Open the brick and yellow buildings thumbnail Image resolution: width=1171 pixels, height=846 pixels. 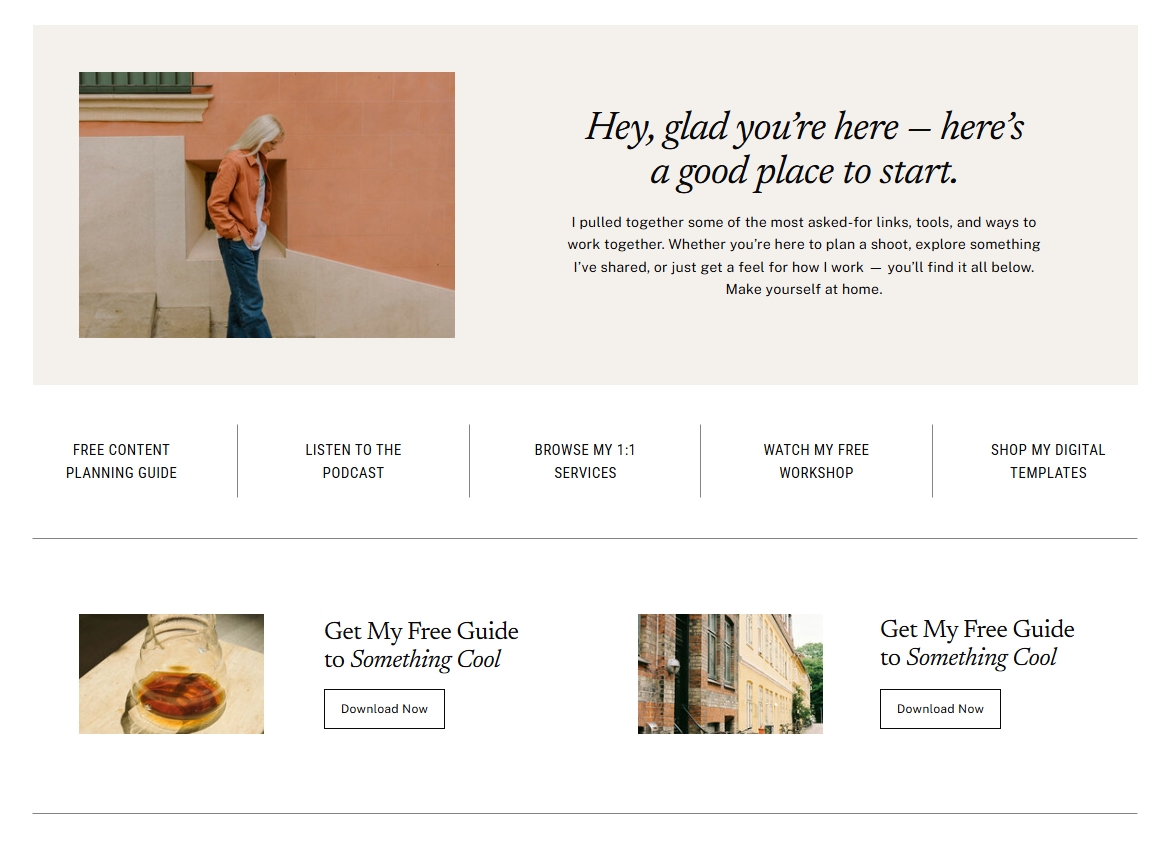tap(730, 674)
